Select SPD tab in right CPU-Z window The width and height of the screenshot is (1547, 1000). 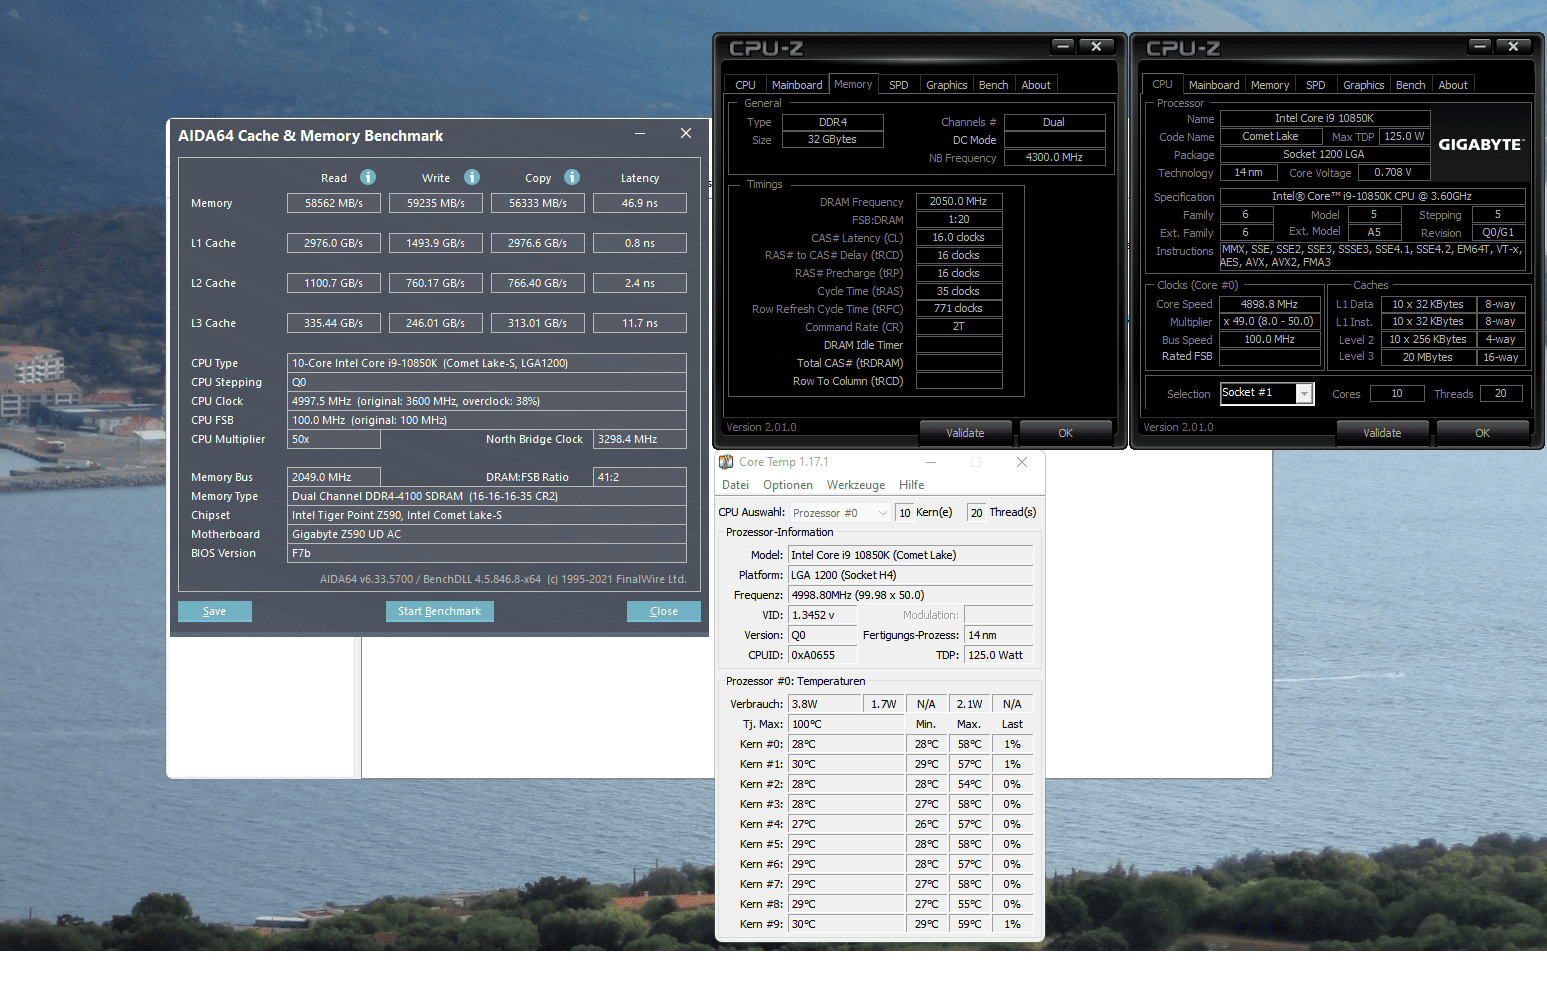(1316, 85)
